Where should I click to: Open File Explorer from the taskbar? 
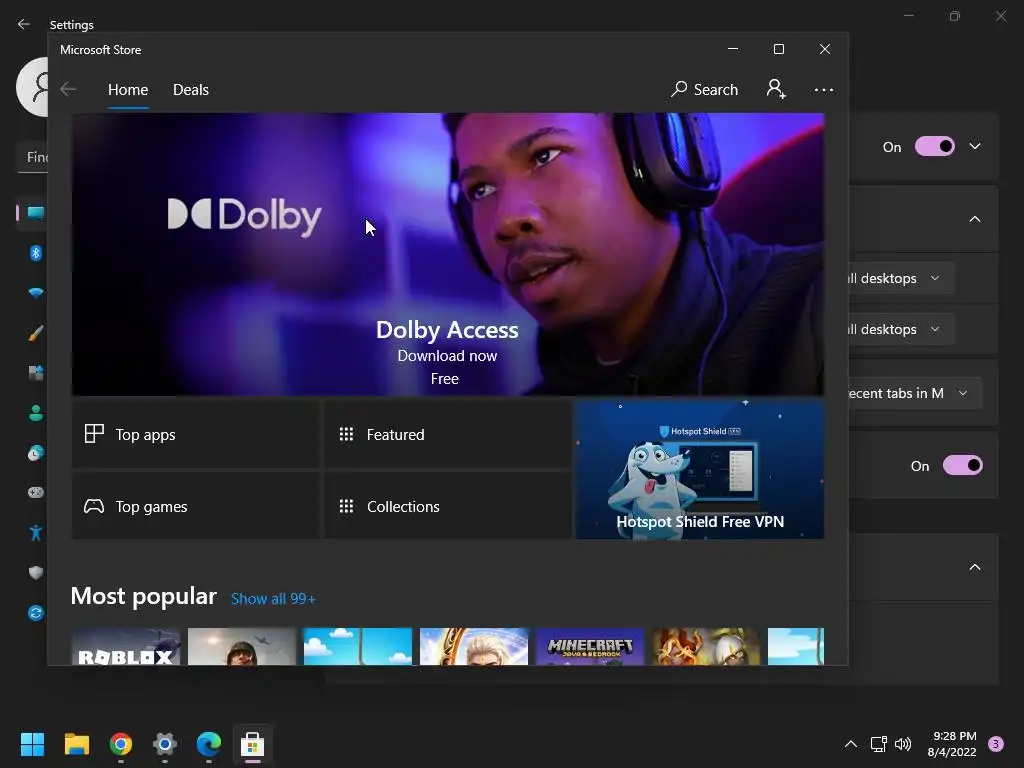pos(76,744)
